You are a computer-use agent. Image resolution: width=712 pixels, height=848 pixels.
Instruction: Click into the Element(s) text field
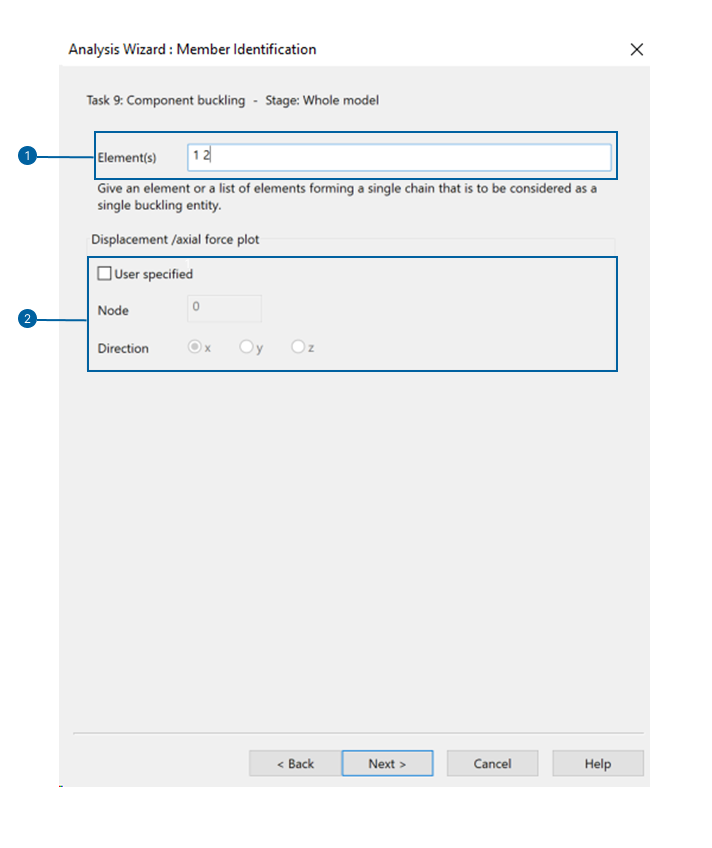pos(399,157)
